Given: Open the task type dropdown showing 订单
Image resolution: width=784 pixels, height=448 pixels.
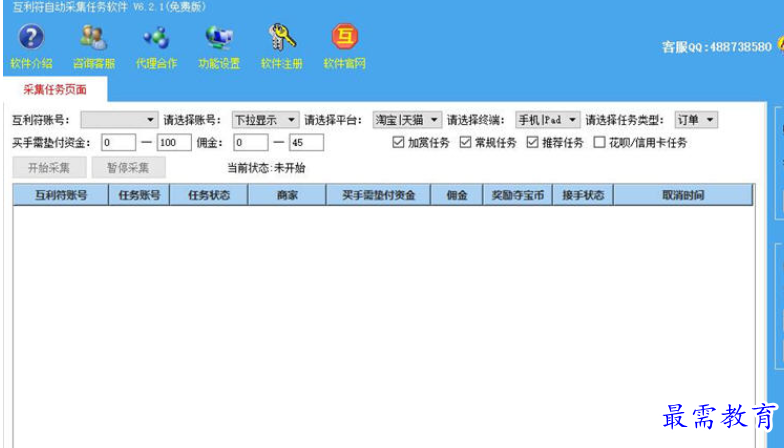Looking at the screenshot, I should [696, 120].
